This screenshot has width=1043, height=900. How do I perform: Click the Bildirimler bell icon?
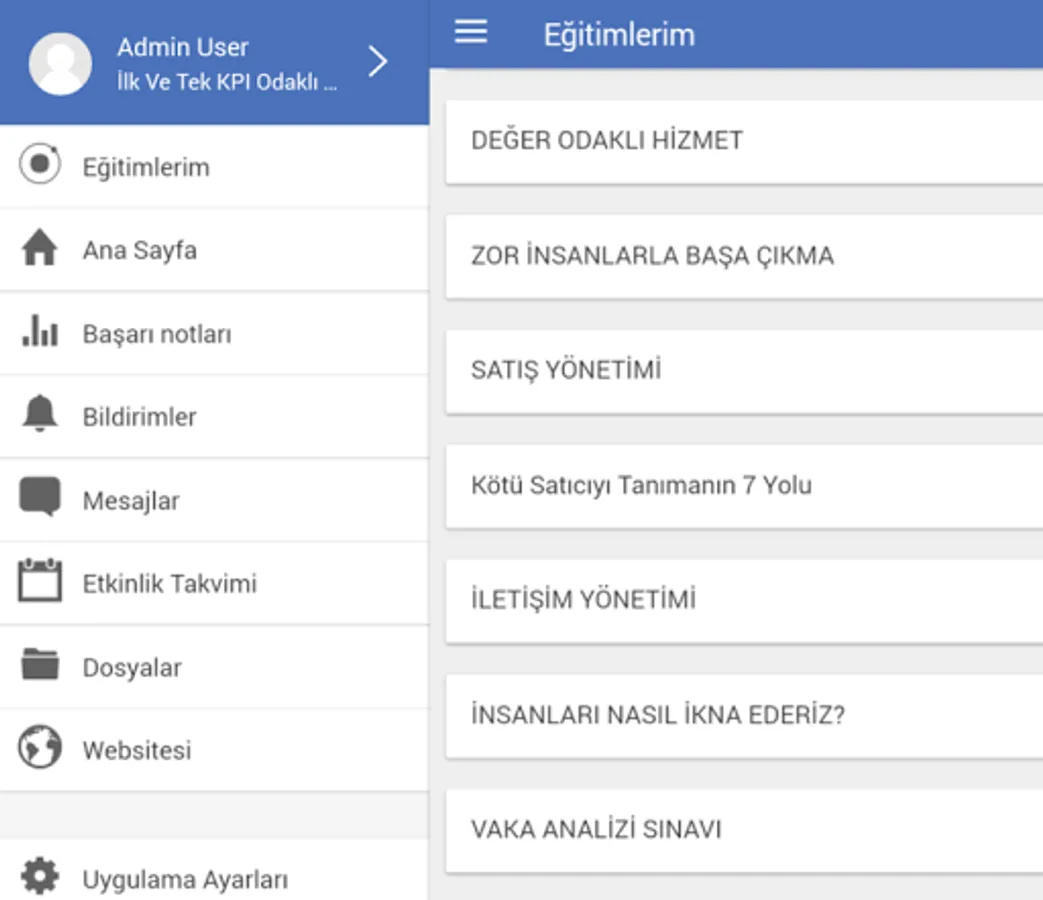pyautogui.click(x=40, y=415)
